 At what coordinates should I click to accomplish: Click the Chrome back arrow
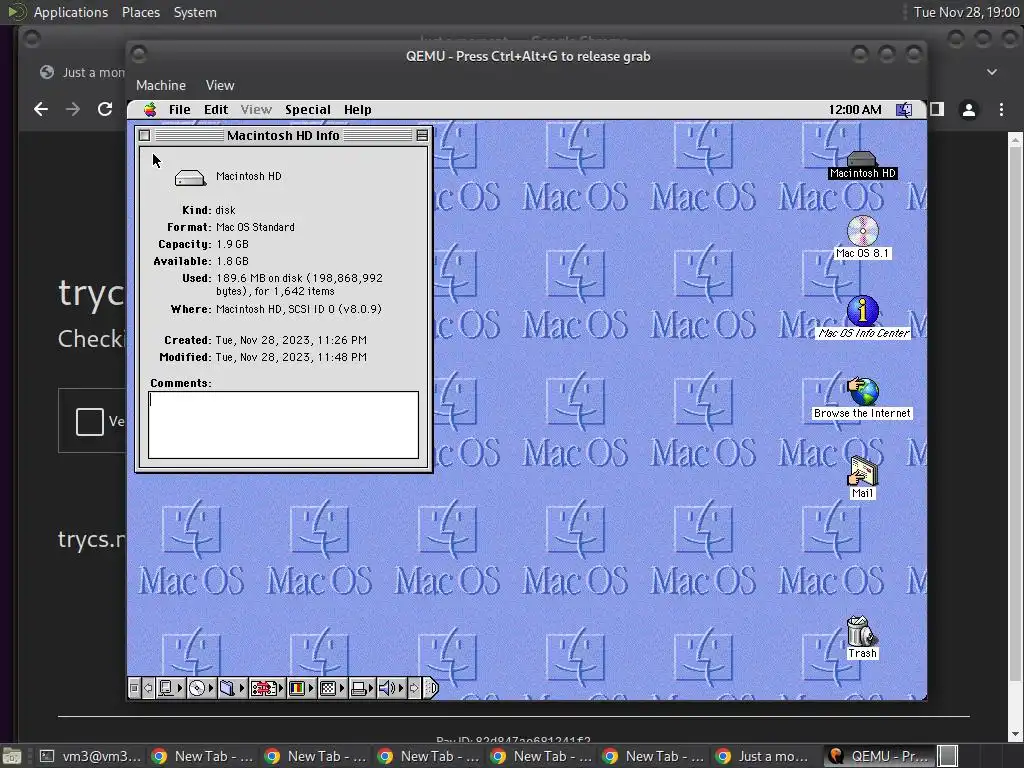(41, 109)
